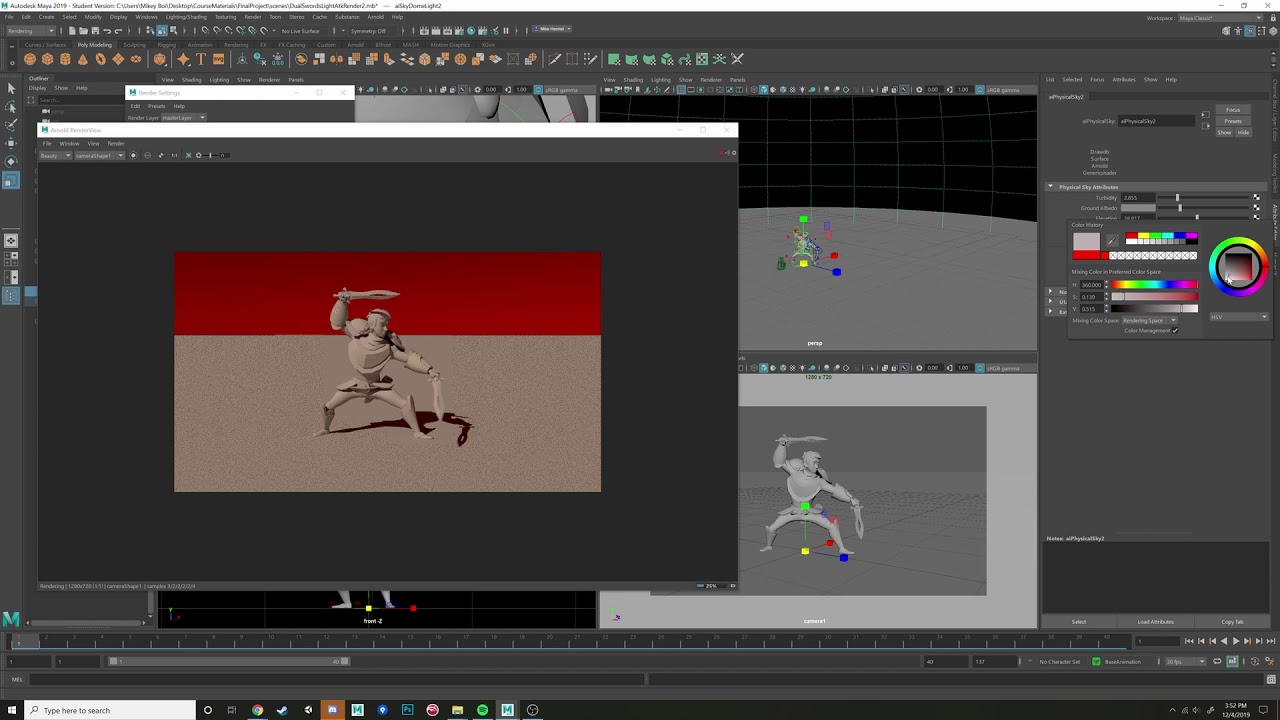Create a polygon cylinder from the shelf

tap(65, 59)
